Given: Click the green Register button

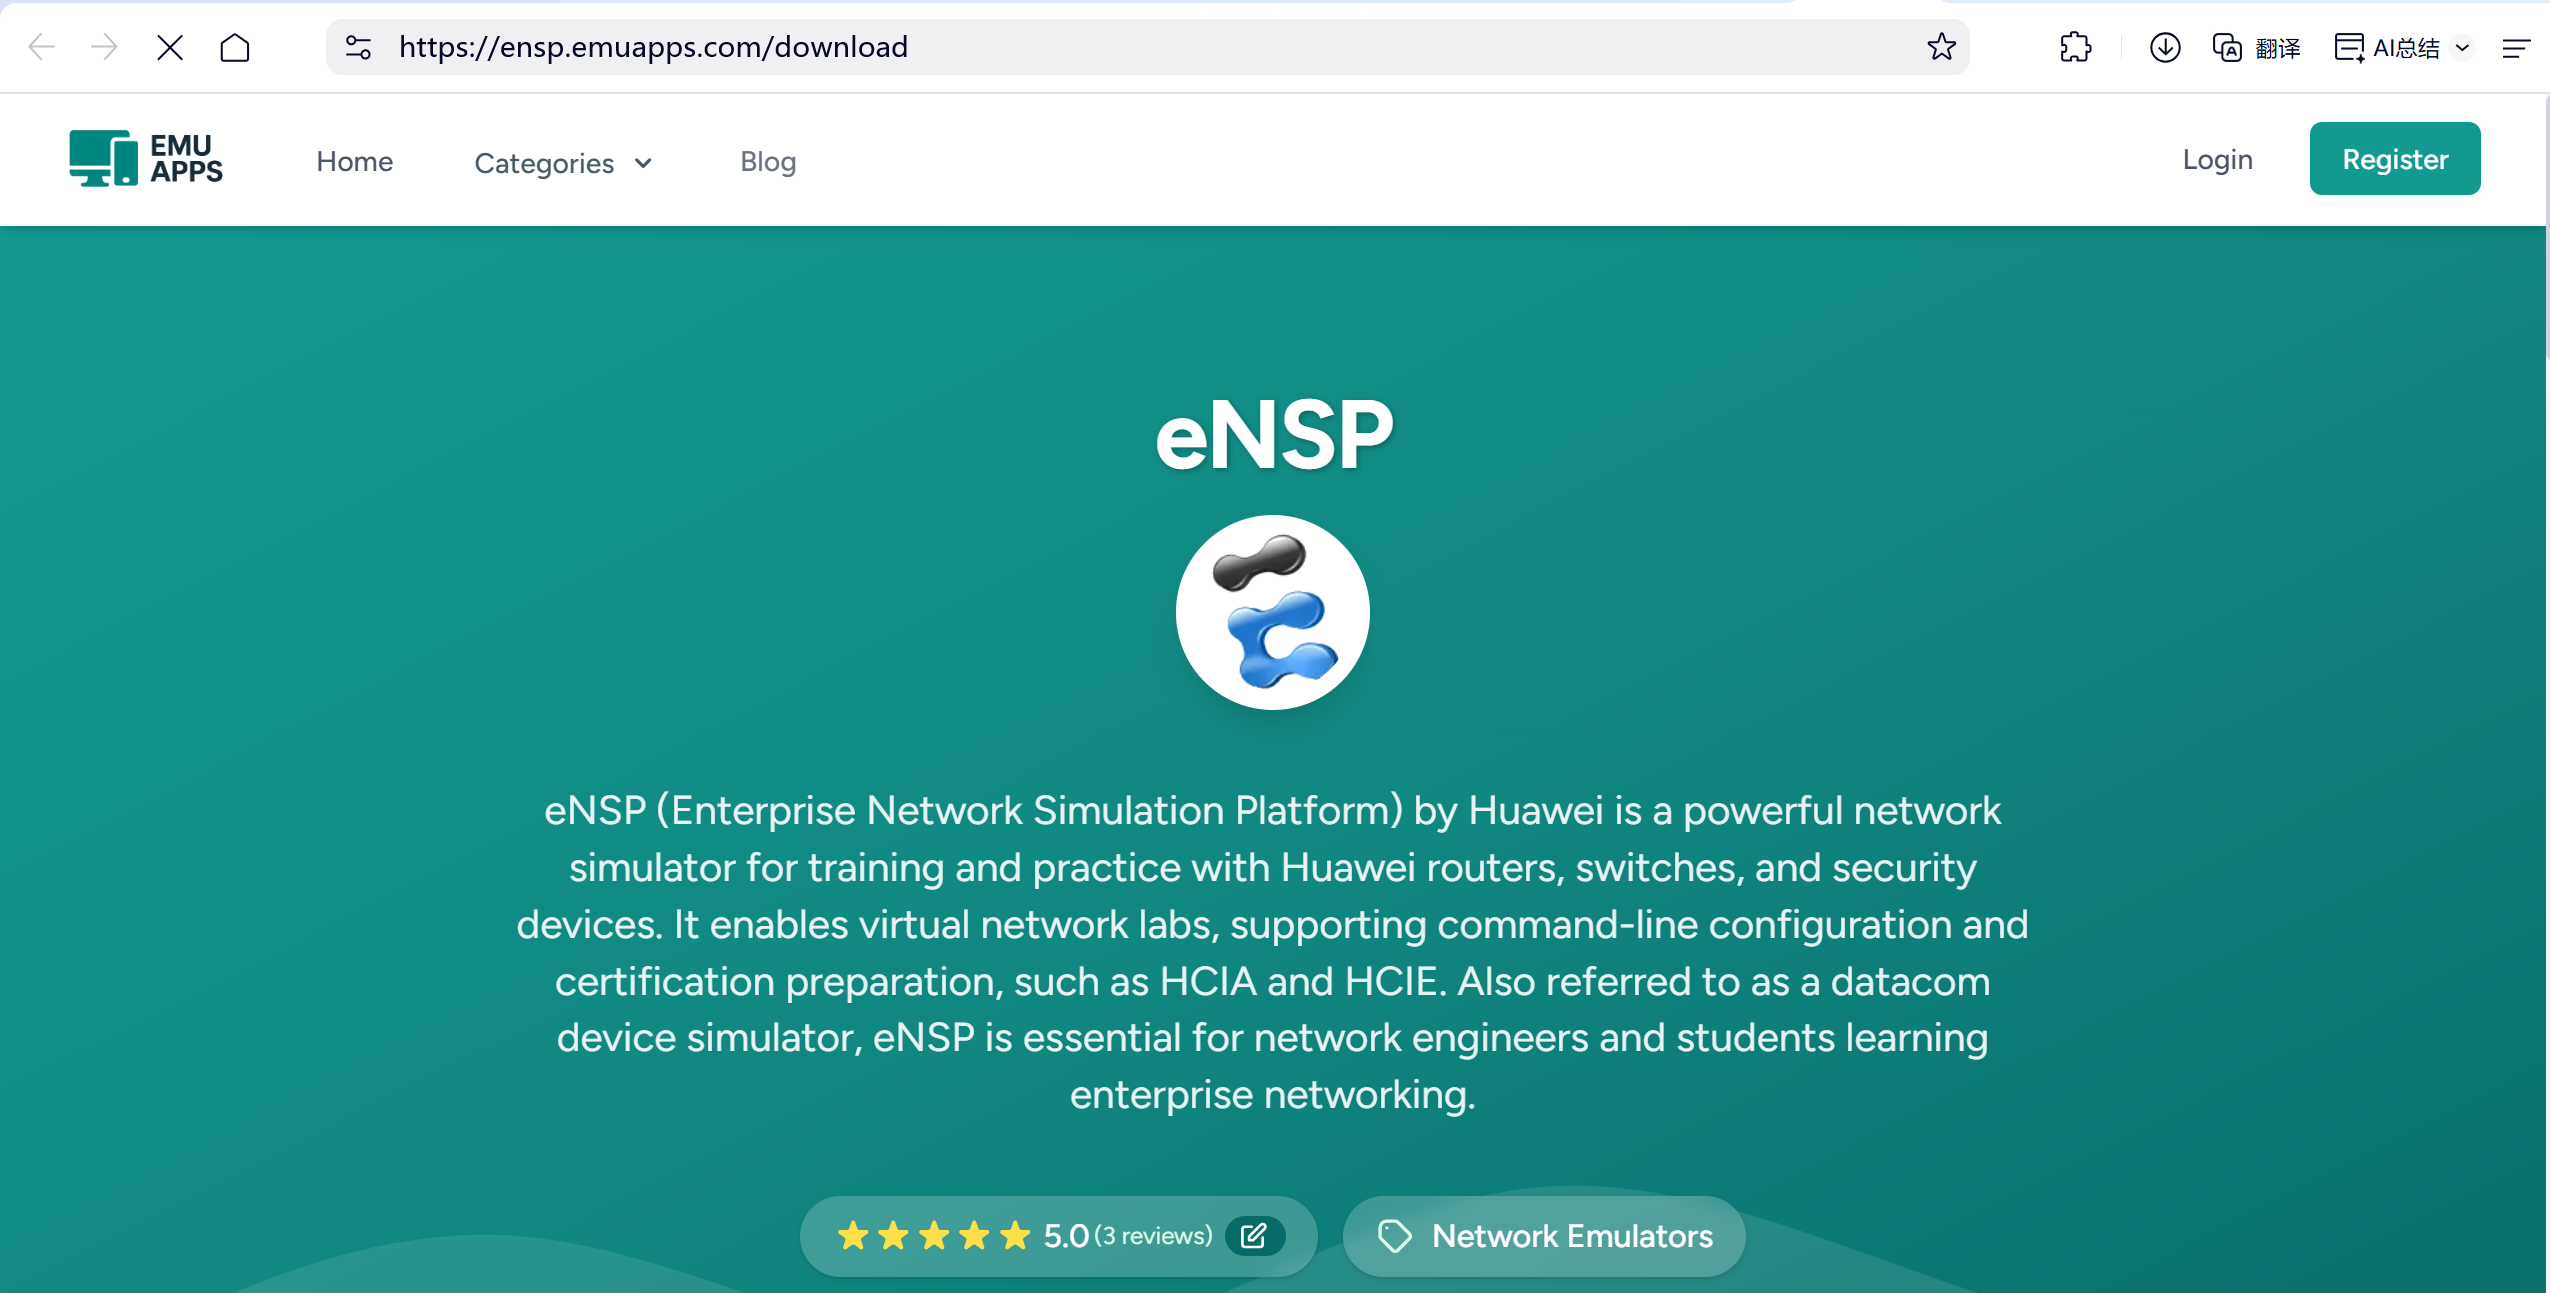Looking at the screenshot, I should tap(2394, 159).
